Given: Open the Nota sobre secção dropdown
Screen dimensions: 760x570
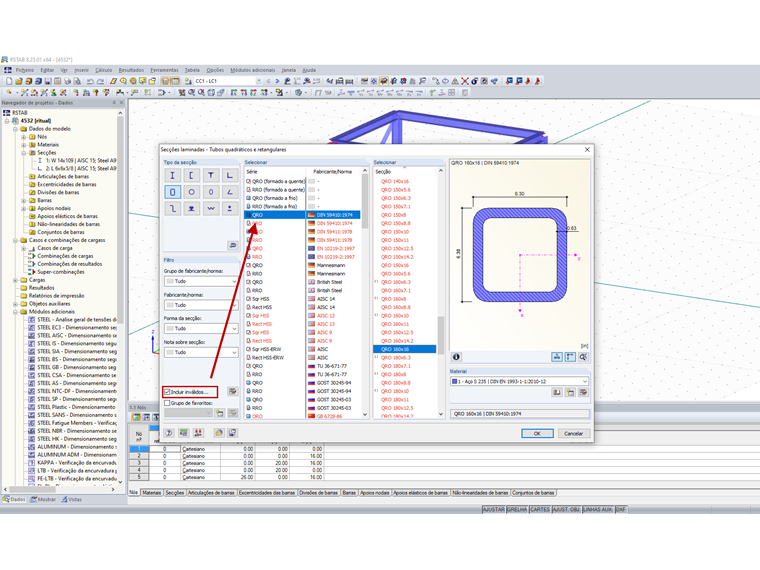Looking at the screenshot, I should pos(201,352).
